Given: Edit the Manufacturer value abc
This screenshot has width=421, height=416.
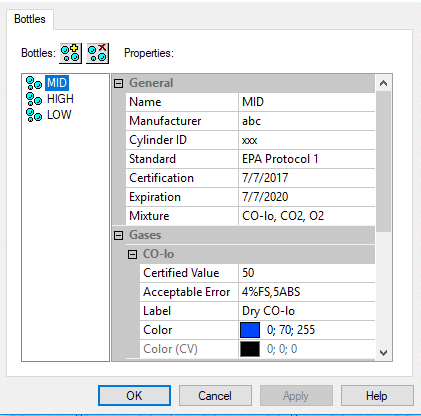Looking at the screenshot, I should [307, 121].
